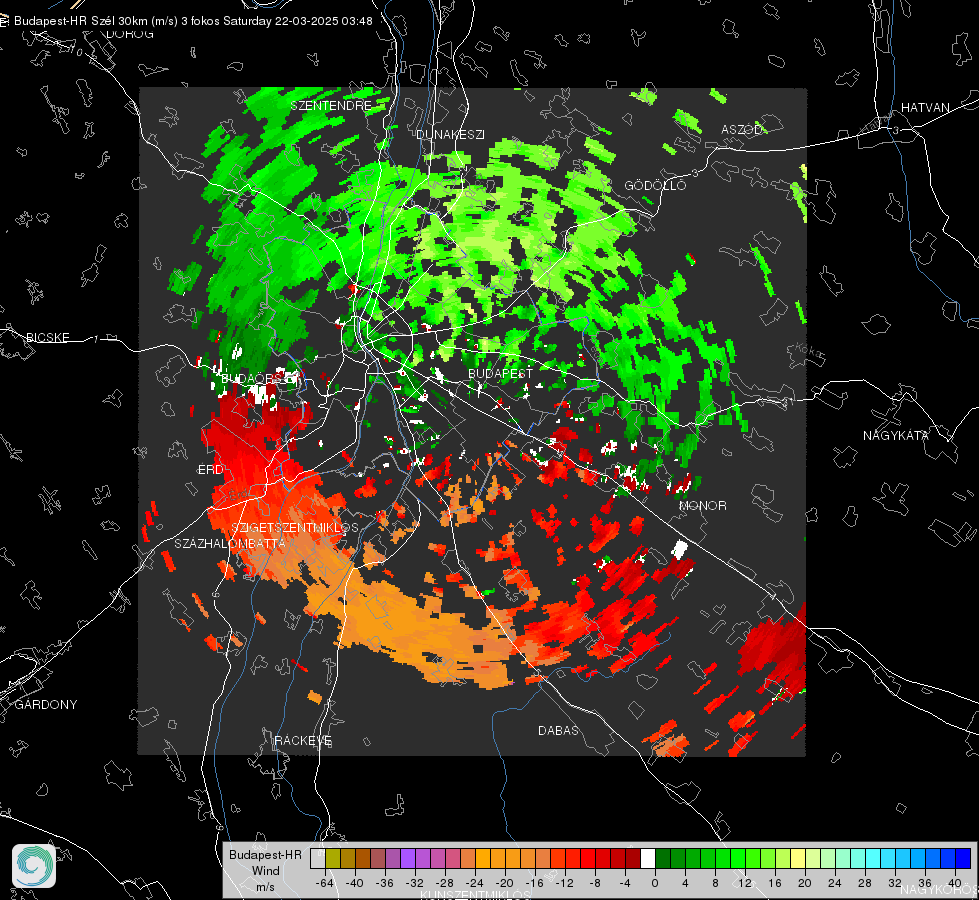Image resolution: width=979 pixels, height=900 pixels.
Task: Click the SZENTENDRE city label
Action: coord(331,106)
